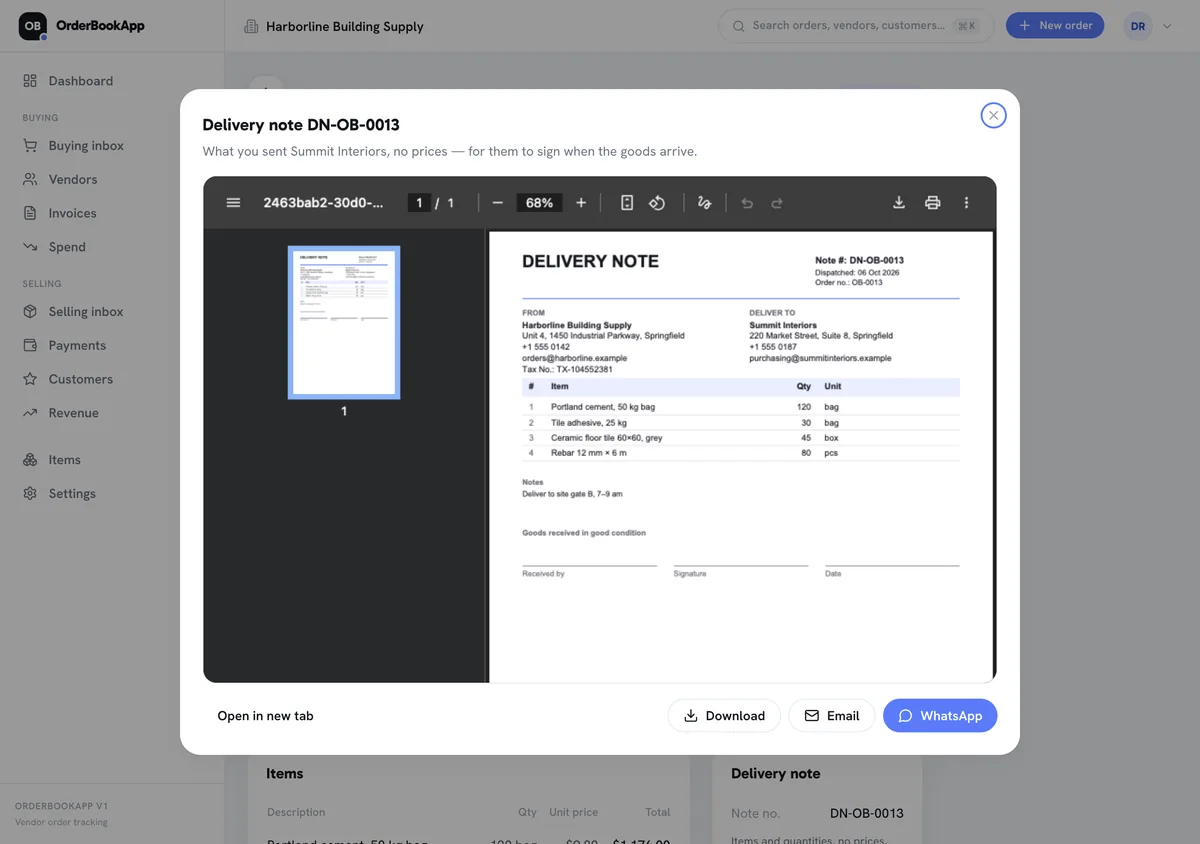Select the page 1 thumbnail
This screenshot has width=1200, height=844.
pyautogui.click(x=344, y=322)
